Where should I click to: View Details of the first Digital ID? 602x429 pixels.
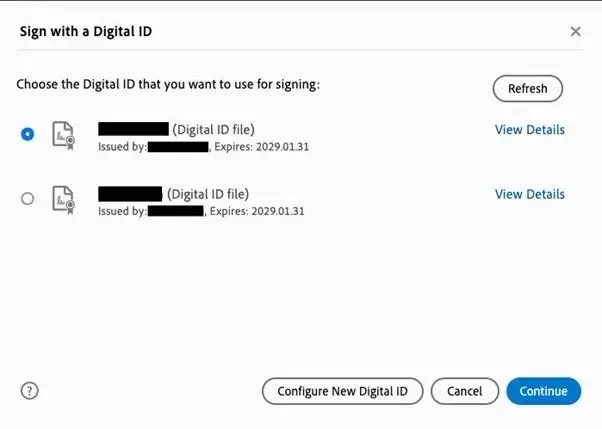tap(529, 130)
